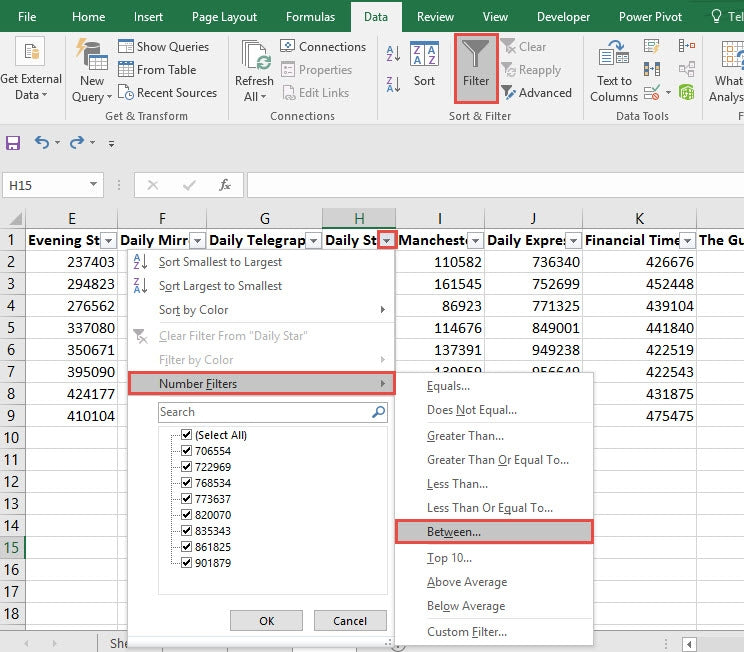Switch to the Home ribbon tab
The image size is (744, 652).
tap(88, 17)
